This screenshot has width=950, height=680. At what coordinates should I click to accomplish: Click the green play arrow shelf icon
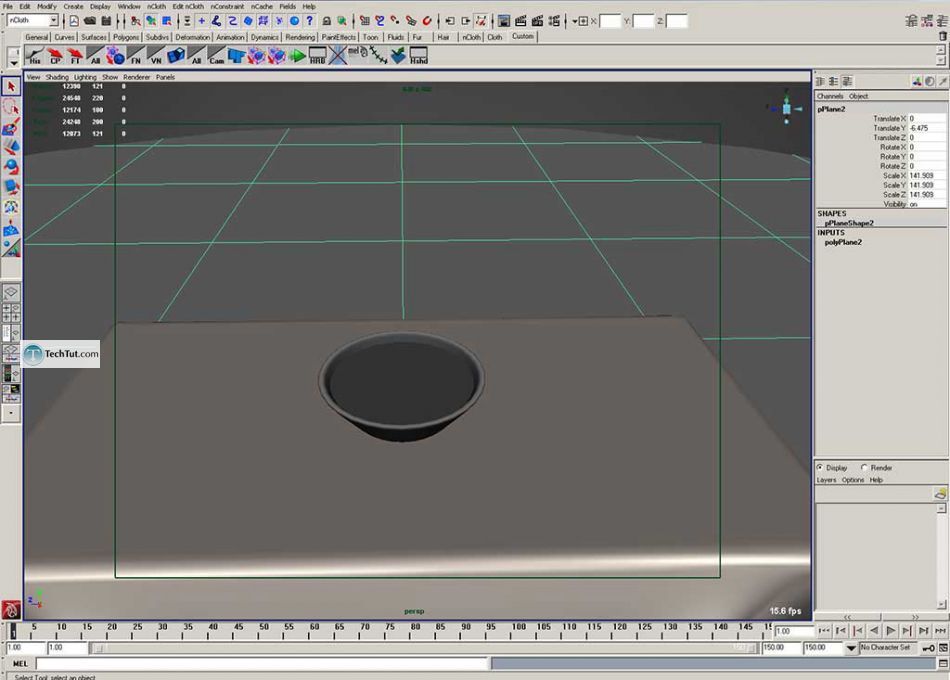pos(297,56)
